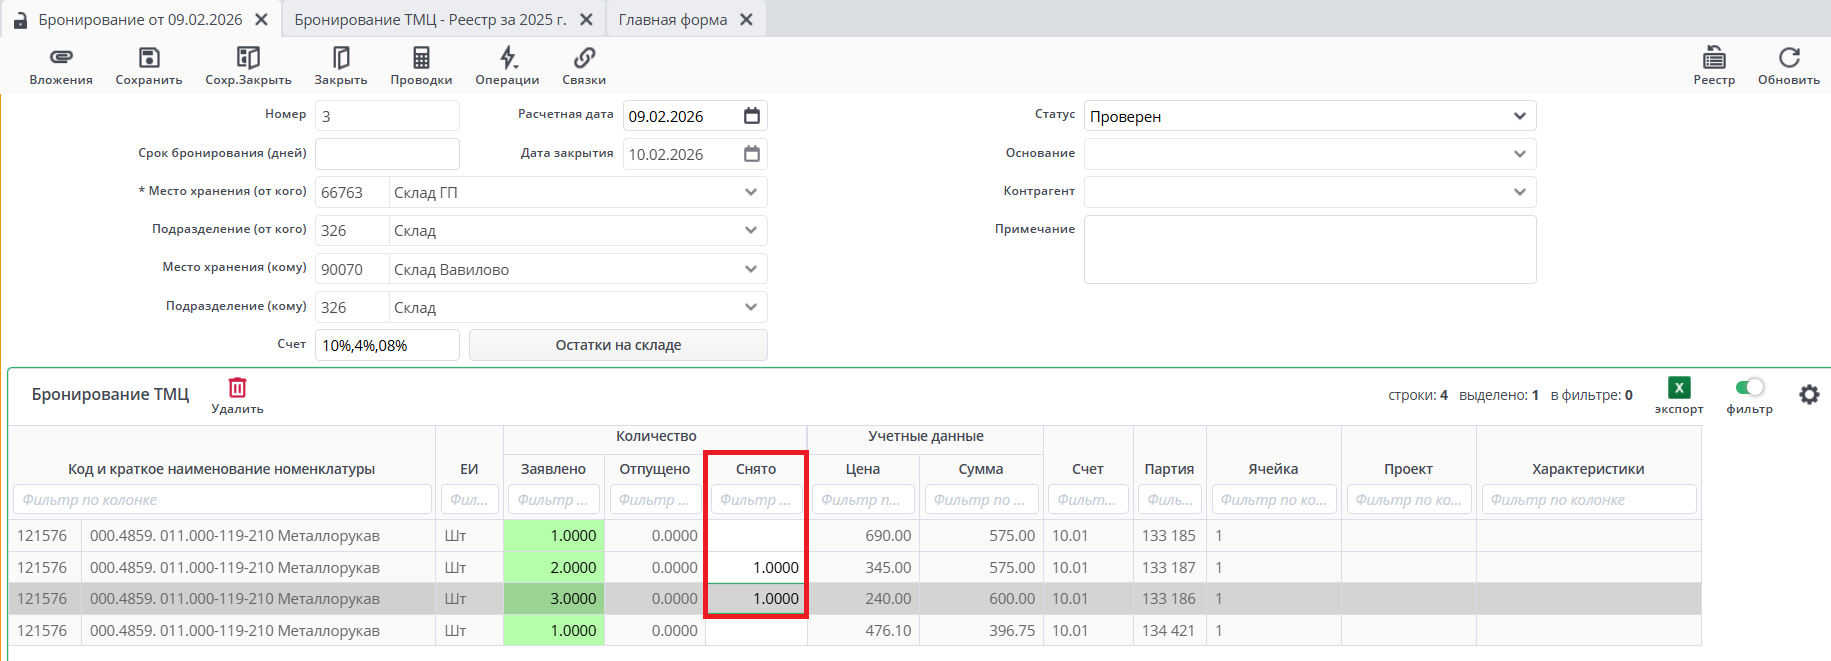Switch to Бронирование ТМЦ Реестр tab
Image resolution: width=1831 pixels, height=661 pixels.
point(430,20)
